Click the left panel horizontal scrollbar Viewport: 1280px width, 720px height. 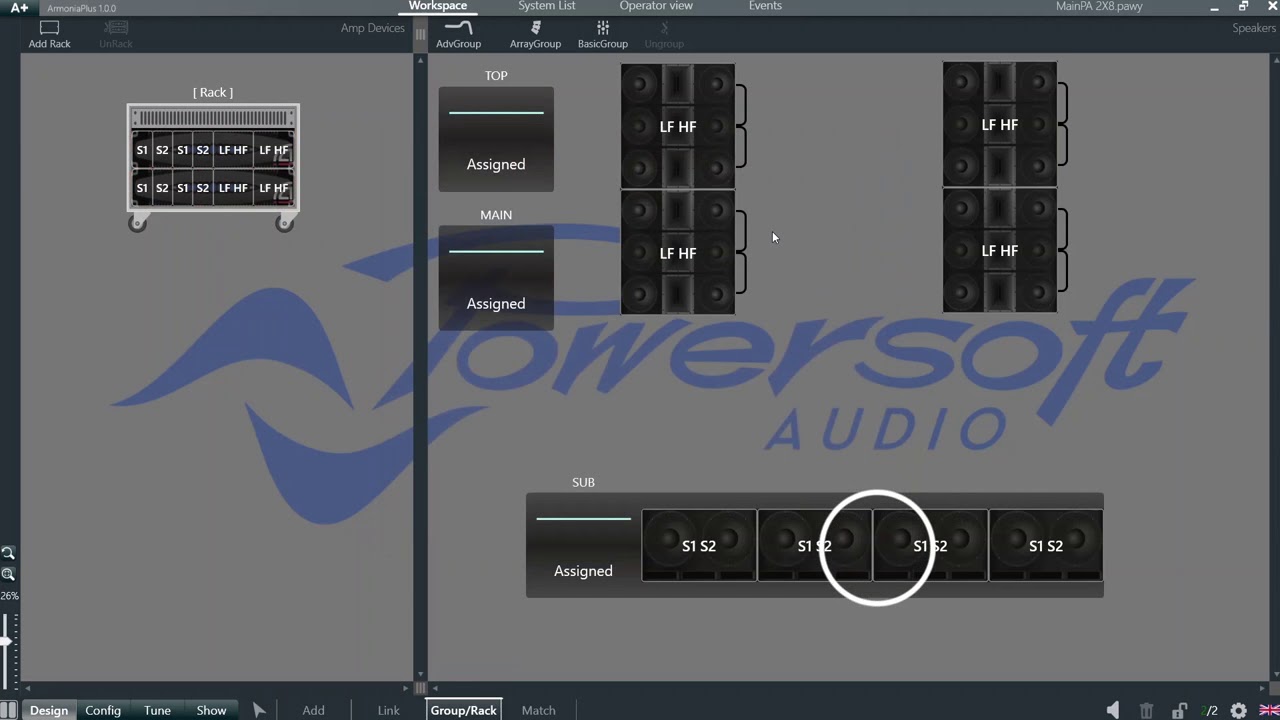coord(217,688)
